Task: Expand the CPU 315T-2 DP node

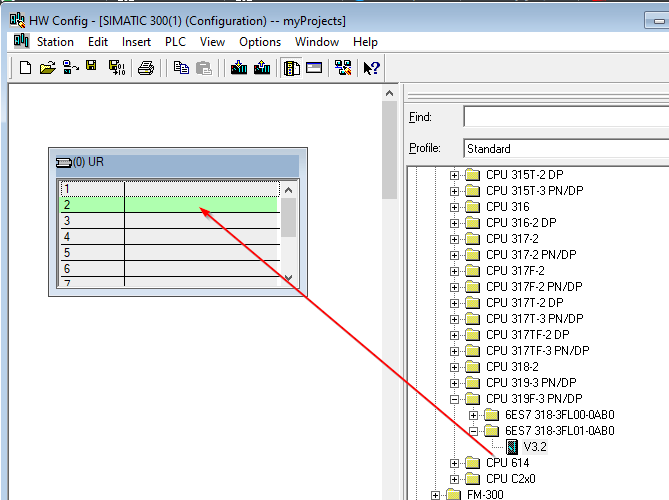Action: pyautogui.click(x=454, y=175)
